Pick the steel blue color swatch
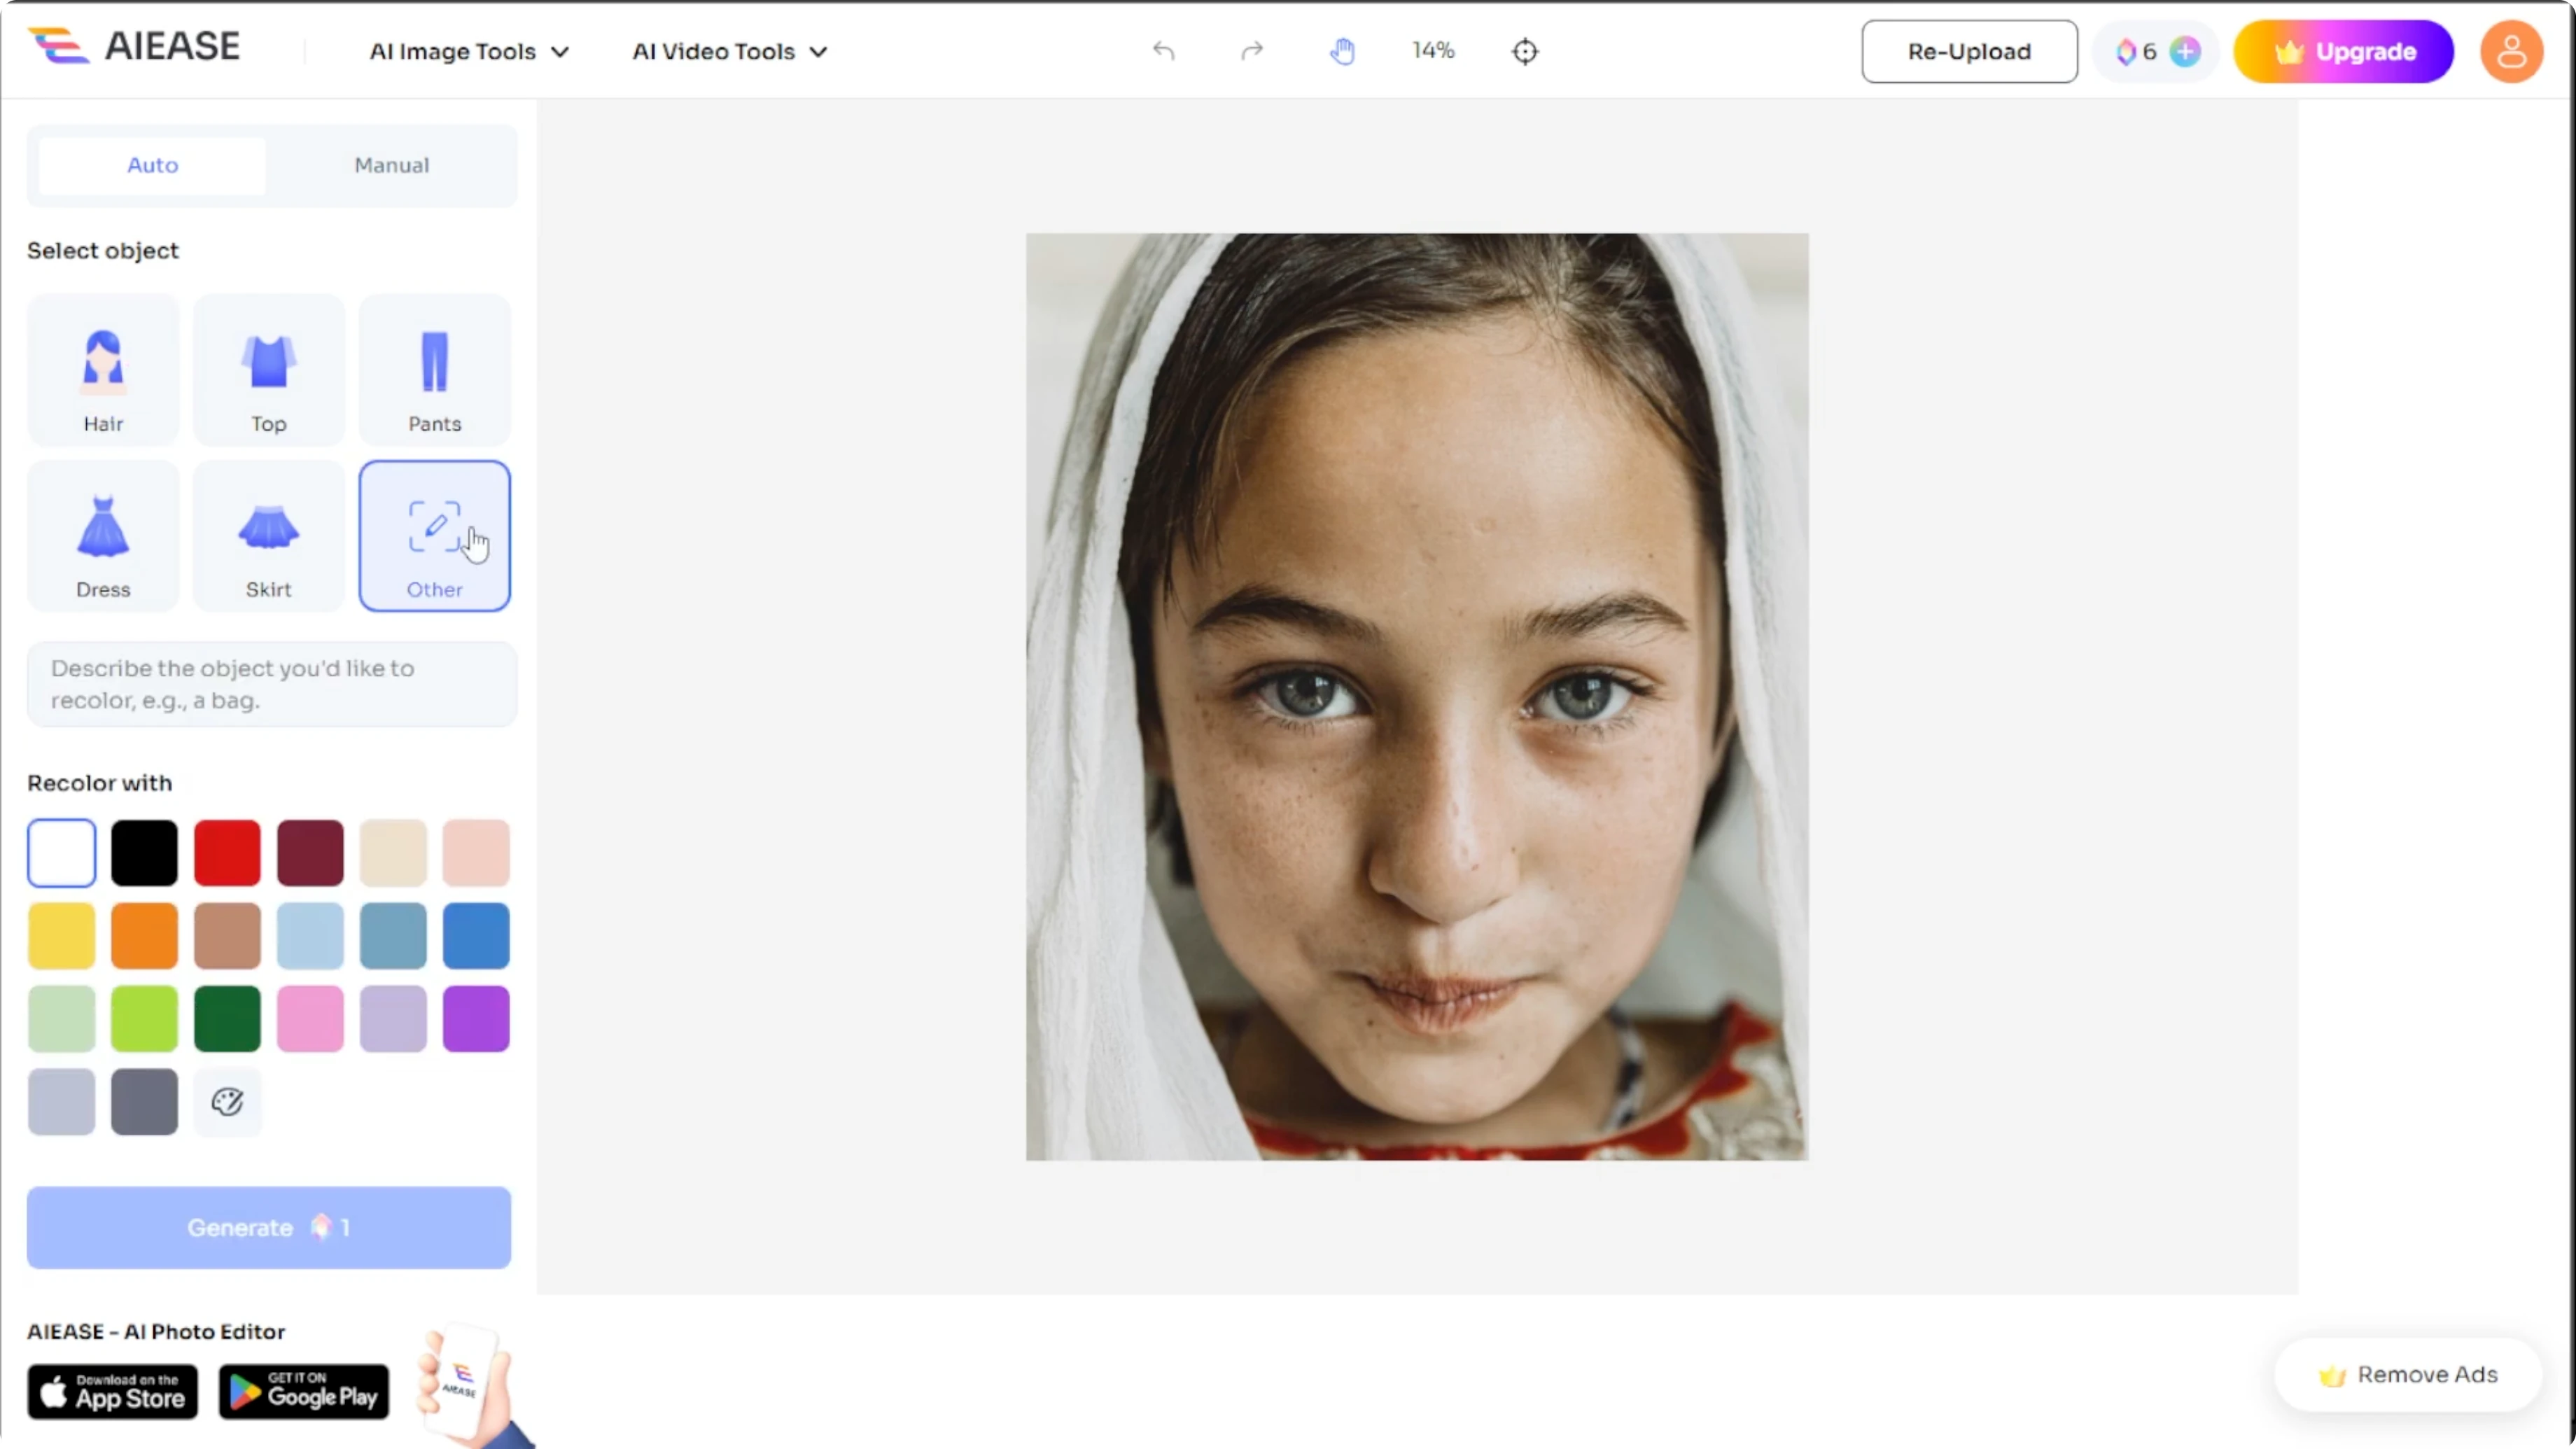Viewport: 2576px width, 1449px height. [x=393, y=936]
